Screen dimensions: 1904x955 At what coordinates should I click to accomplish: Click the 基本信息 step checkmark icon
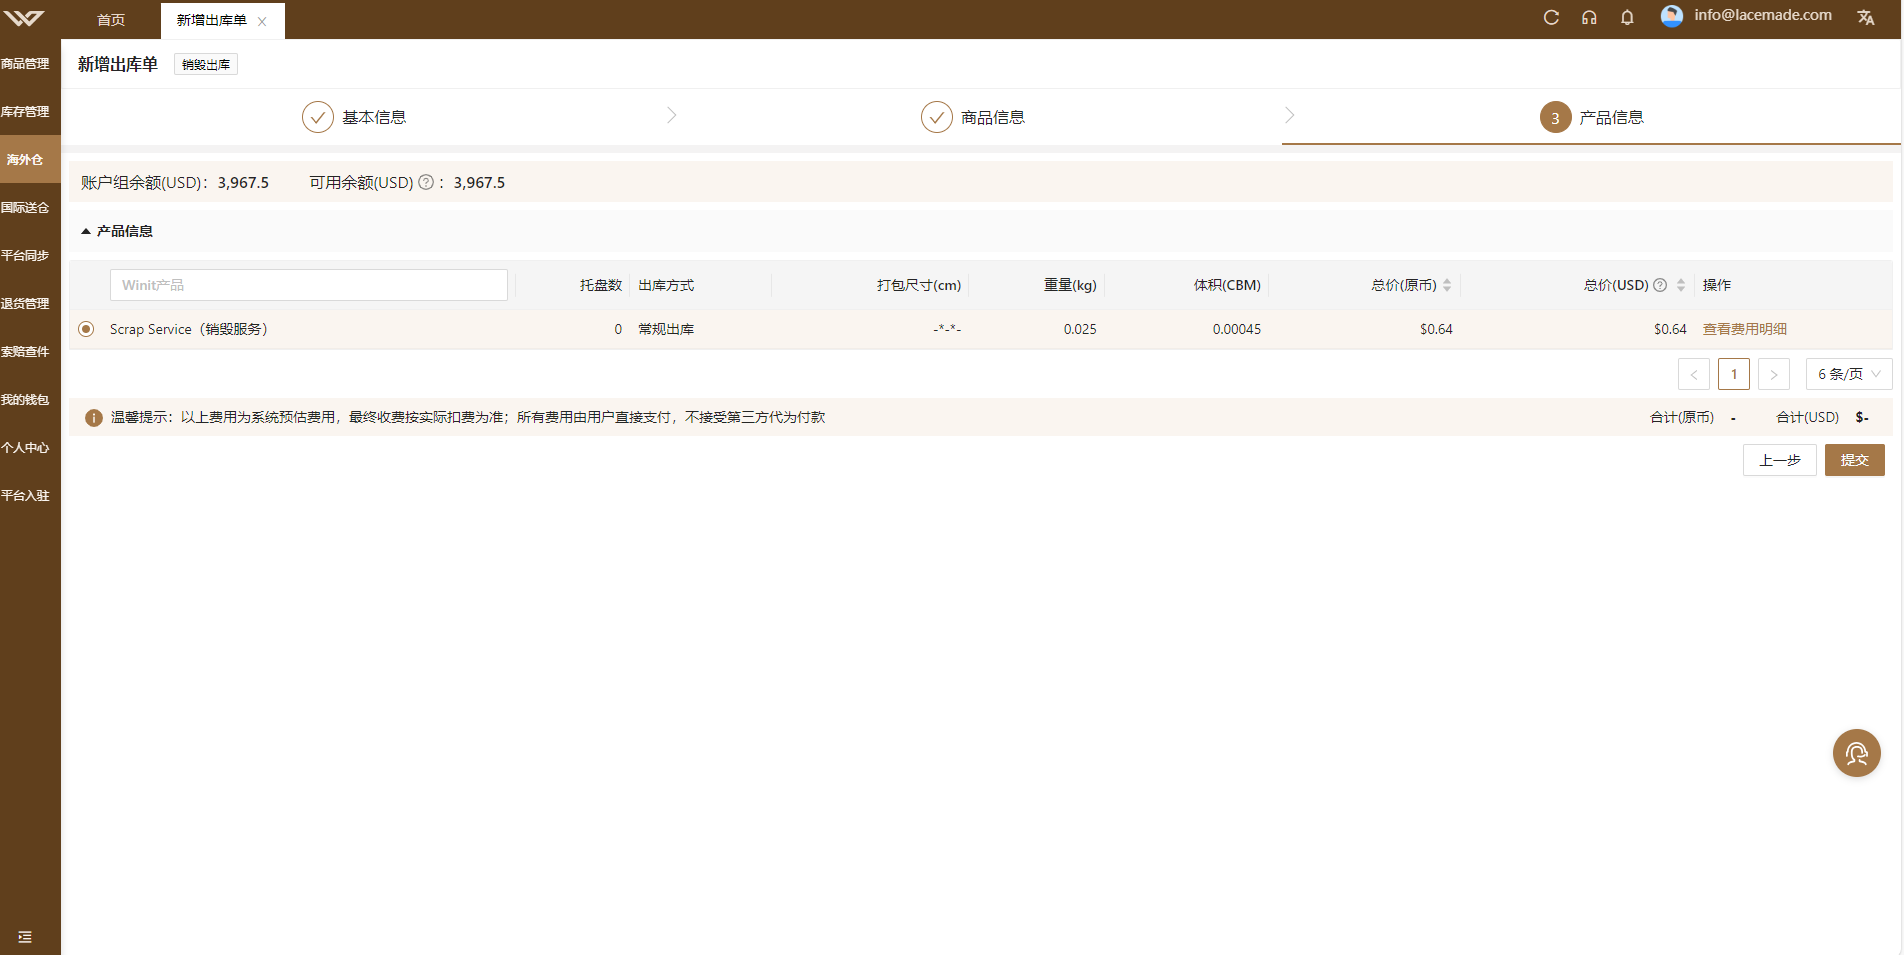tap(317, 117)
